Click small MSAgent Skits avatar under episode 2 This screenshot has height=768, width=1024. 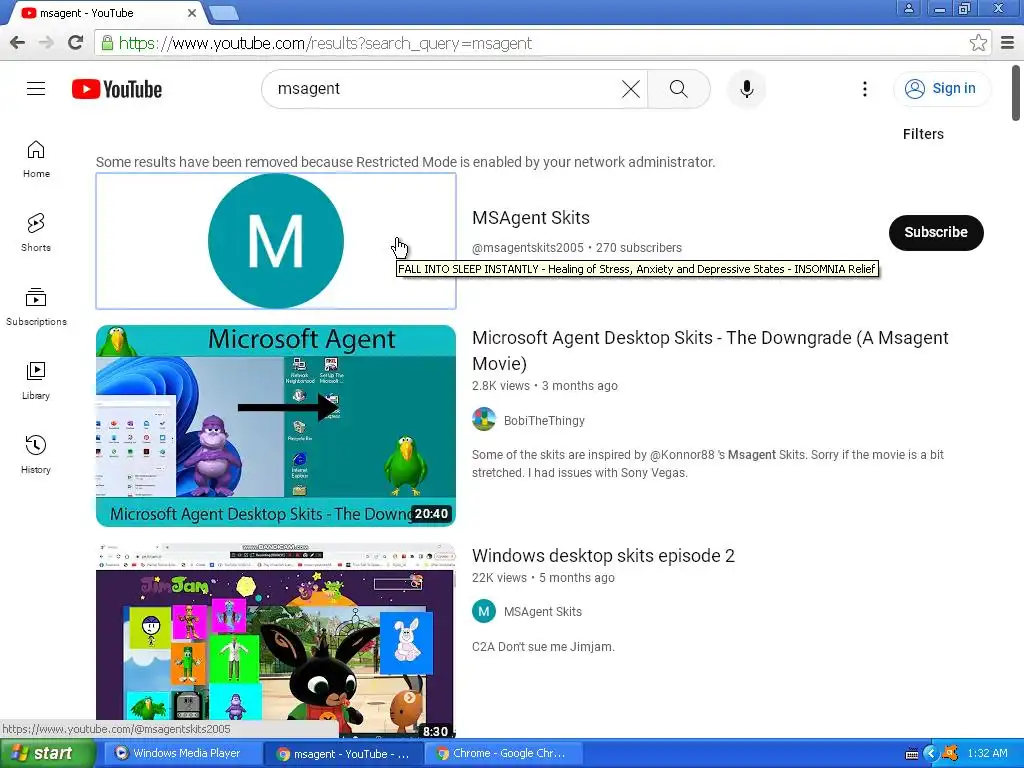pyautogui.click(x=484, y=611)
